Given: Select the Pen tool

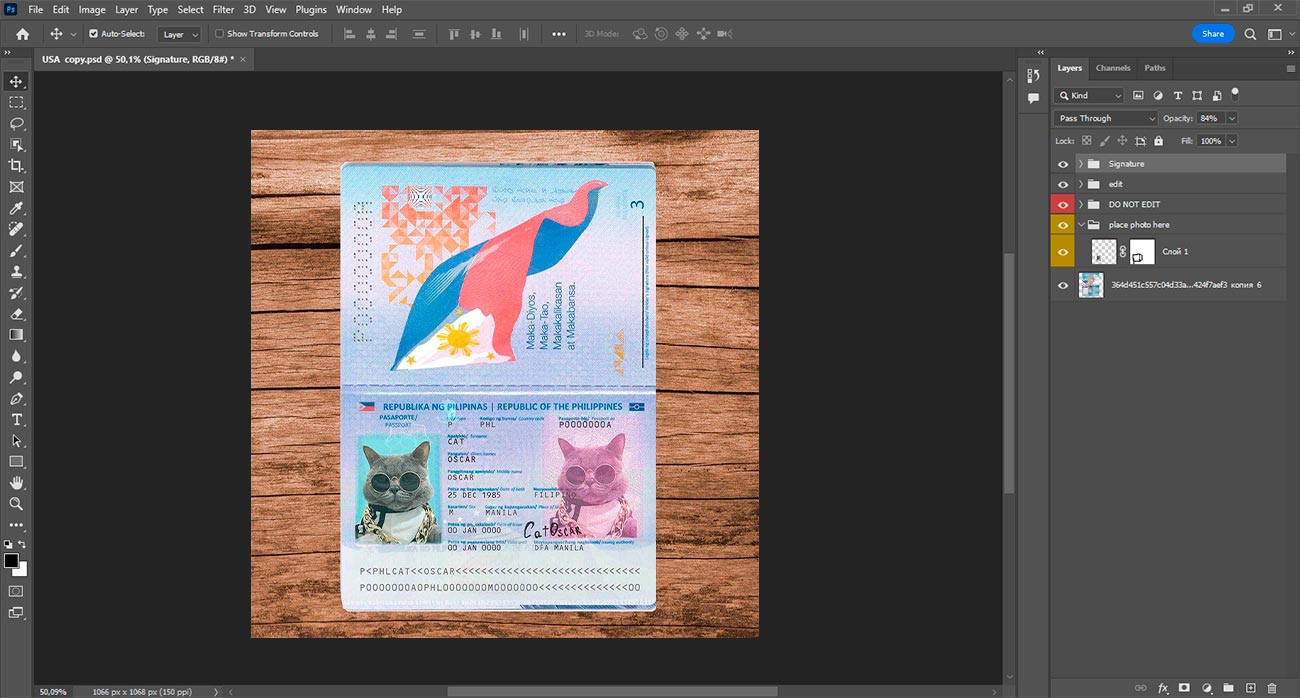Looking at the screenshot, I should click(x=16, y=398).
